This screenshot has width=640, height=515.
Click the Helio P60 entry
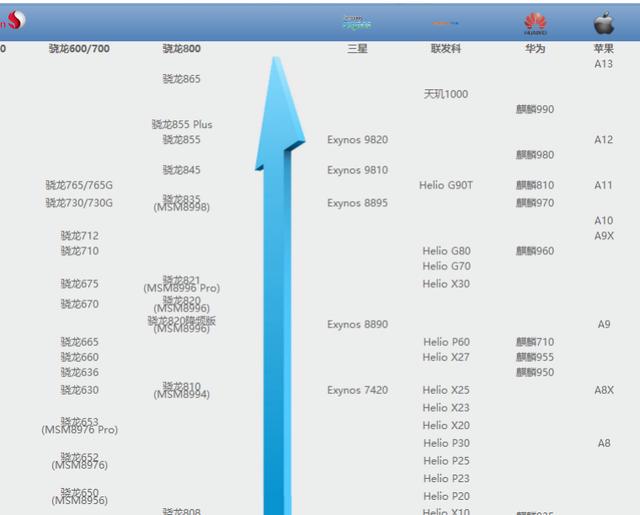[x=447, y=342]
